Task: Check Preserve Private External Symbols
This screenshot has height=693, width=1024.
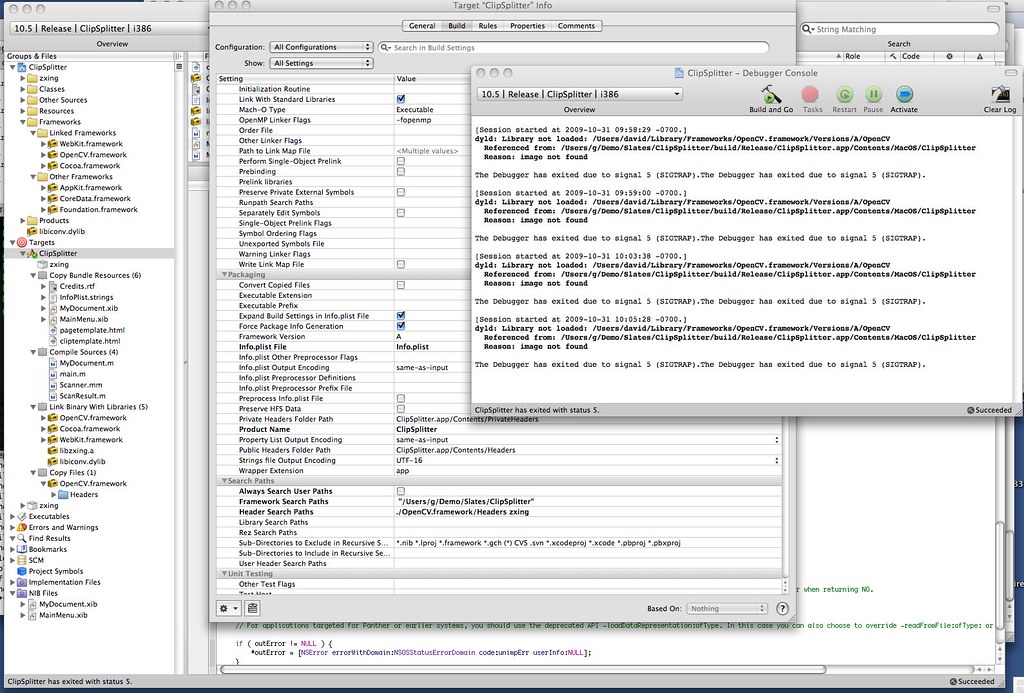Action: (401, 192)
